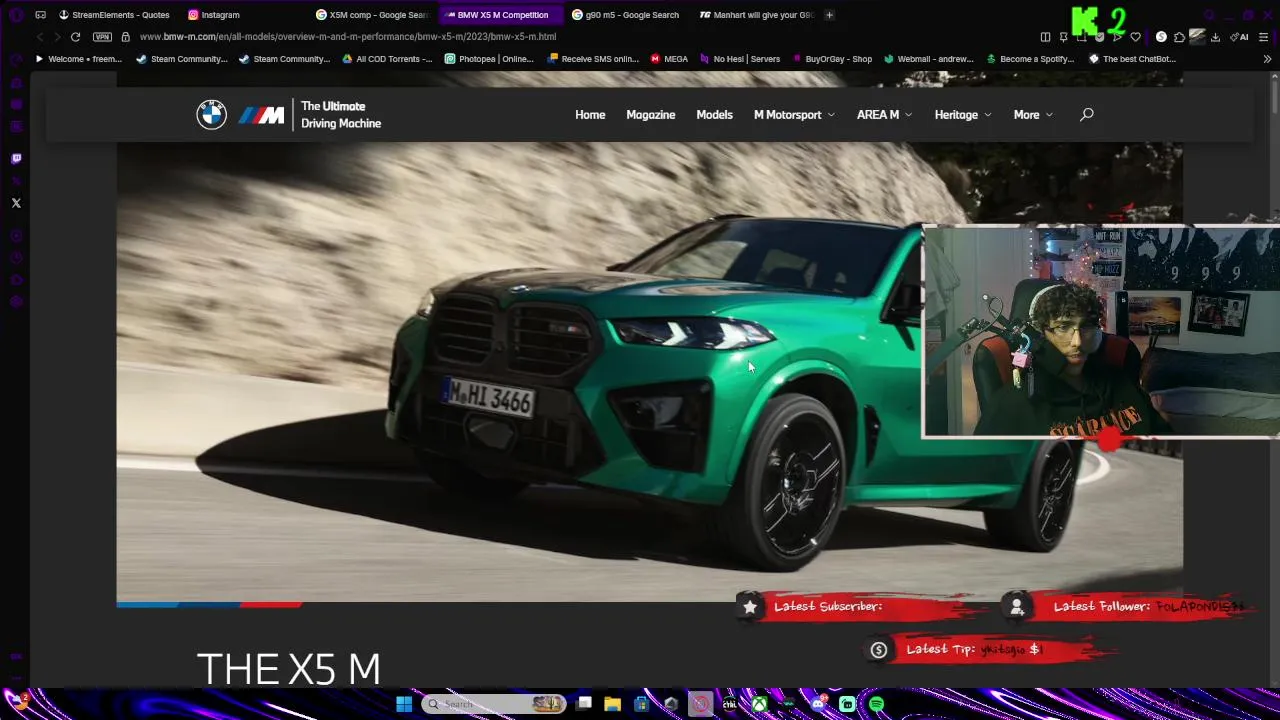Image resolution: width=1280 pixels, height=720 pixels.
Task: Open downloads icon in browser toolbar
Action: tap(1215, 37)
